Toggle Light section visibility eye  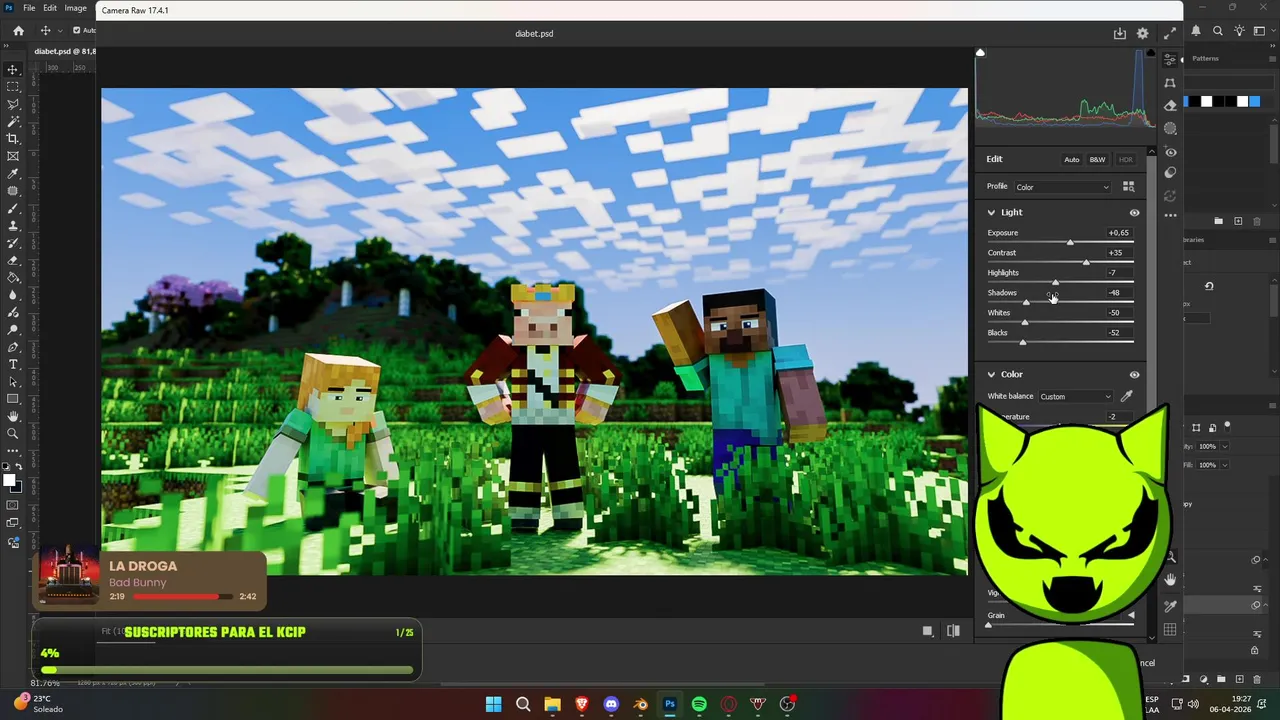(x=1134, y=213)
